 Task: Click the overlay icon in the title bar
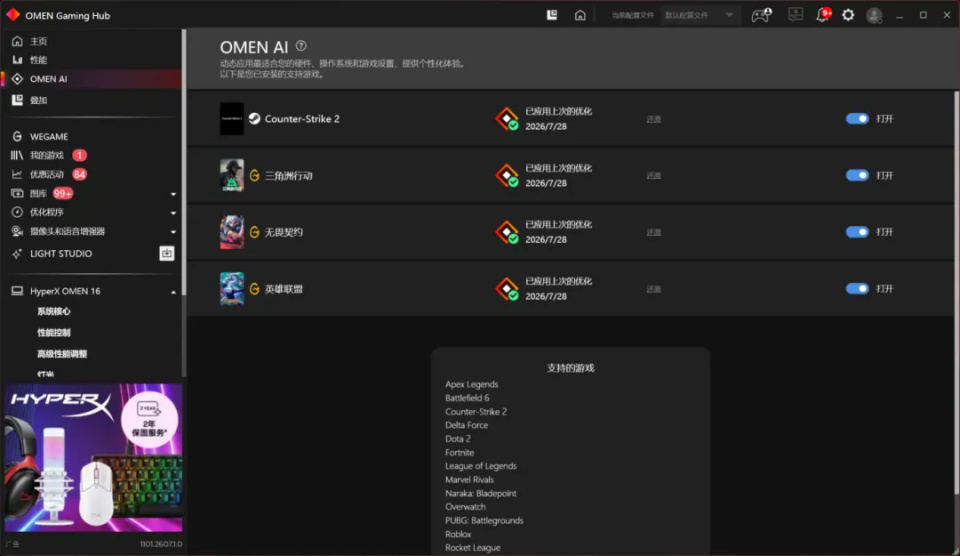click(552, 15)
